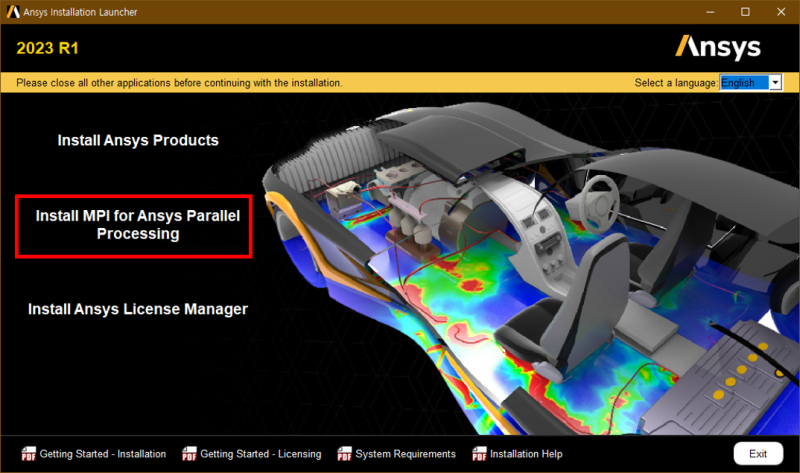Maximize the Ansys Installation Launcher window

pos(745,12)
